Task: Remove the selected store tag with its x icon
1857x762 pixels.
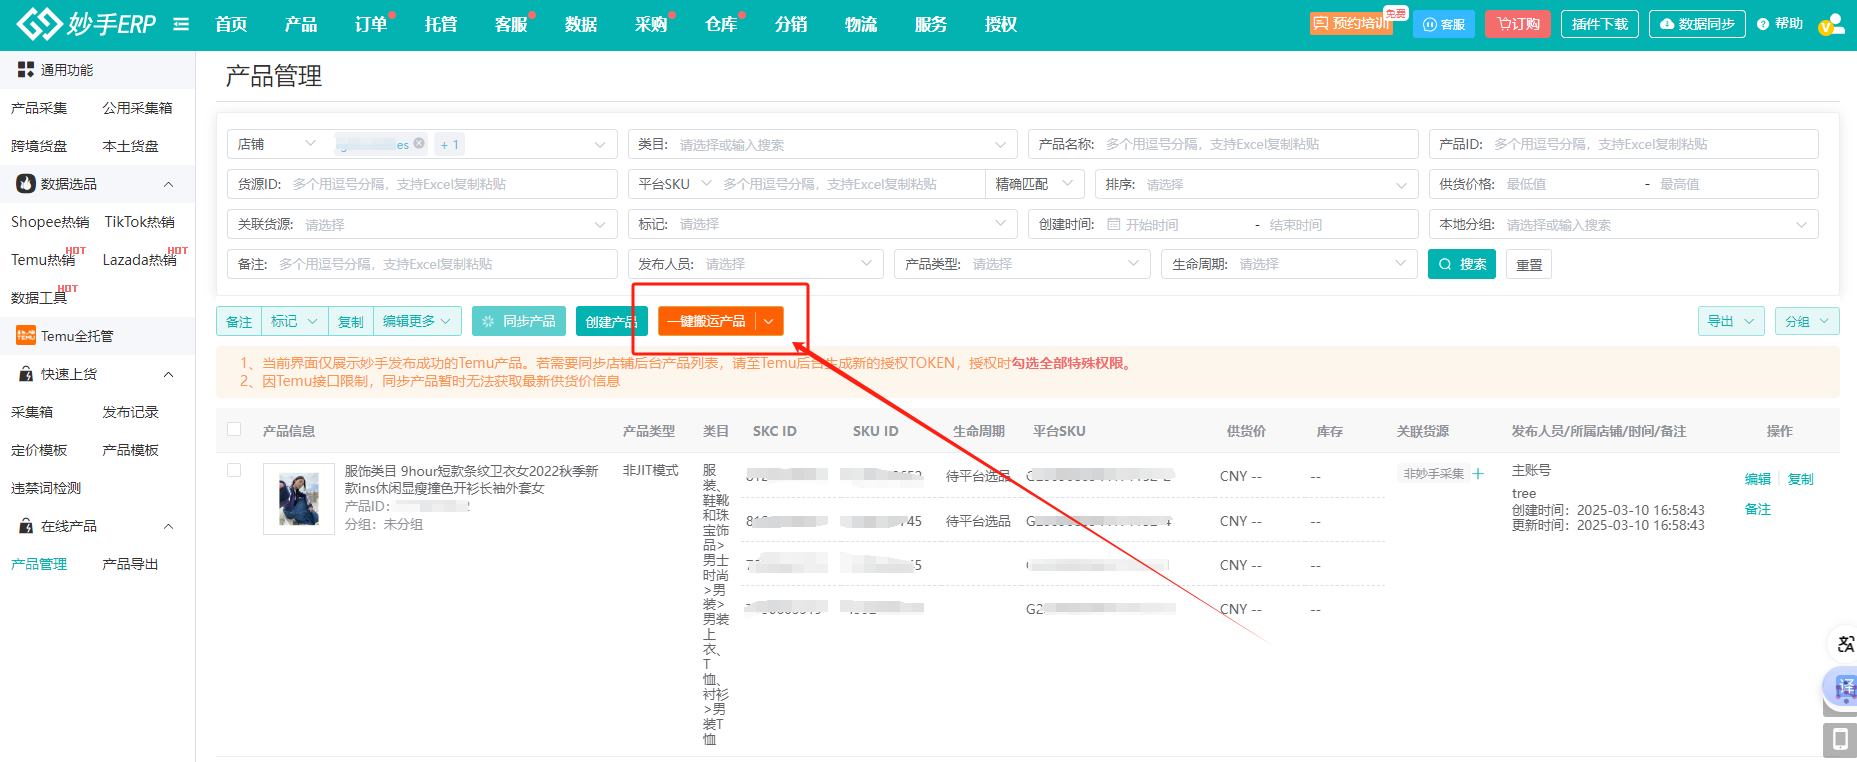Action: click(x=419, y=143)
